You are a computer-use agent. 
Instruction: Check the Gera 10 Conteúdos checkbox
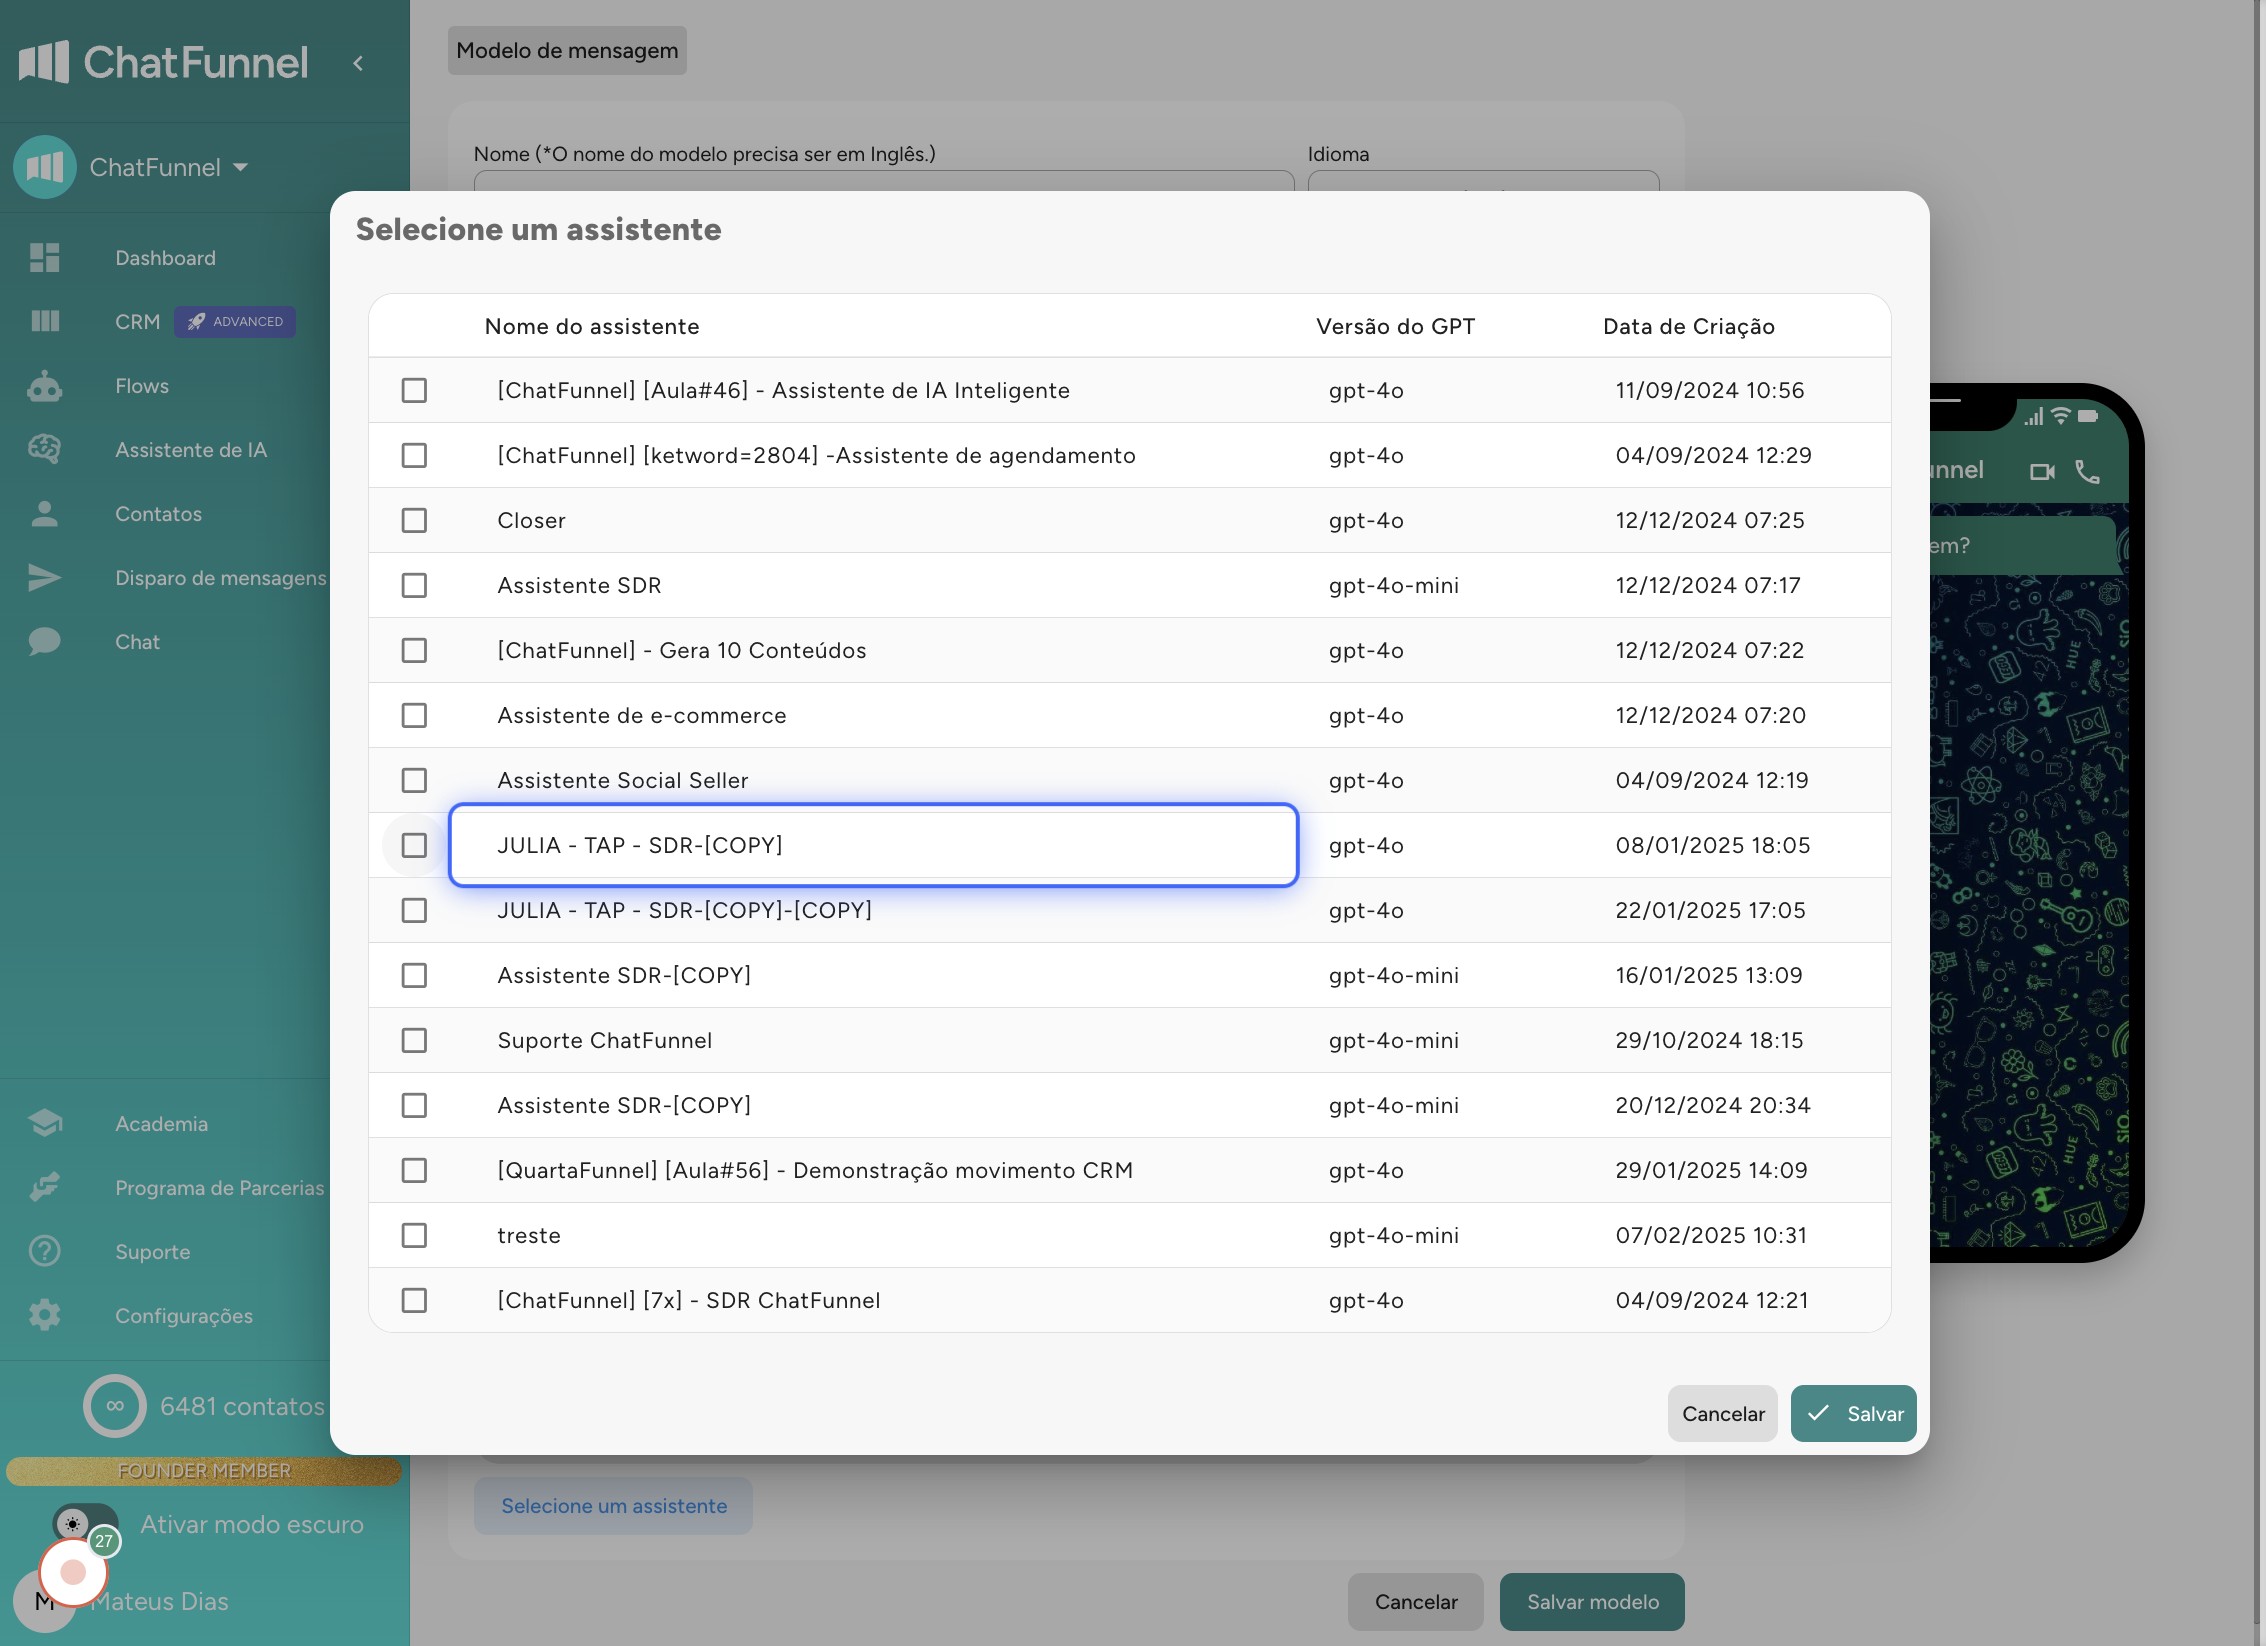tap(414, 650)
